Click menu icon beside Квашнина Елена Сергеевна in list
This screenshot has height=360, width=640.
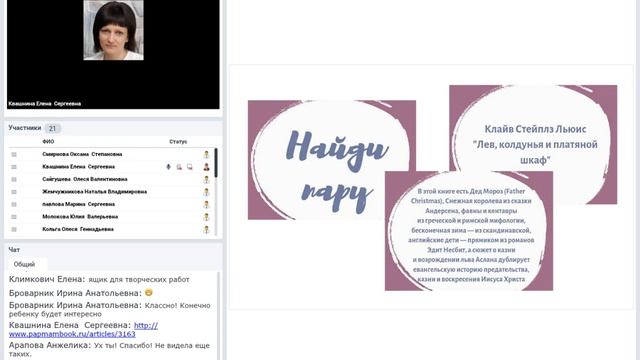[x=14, y=167]
